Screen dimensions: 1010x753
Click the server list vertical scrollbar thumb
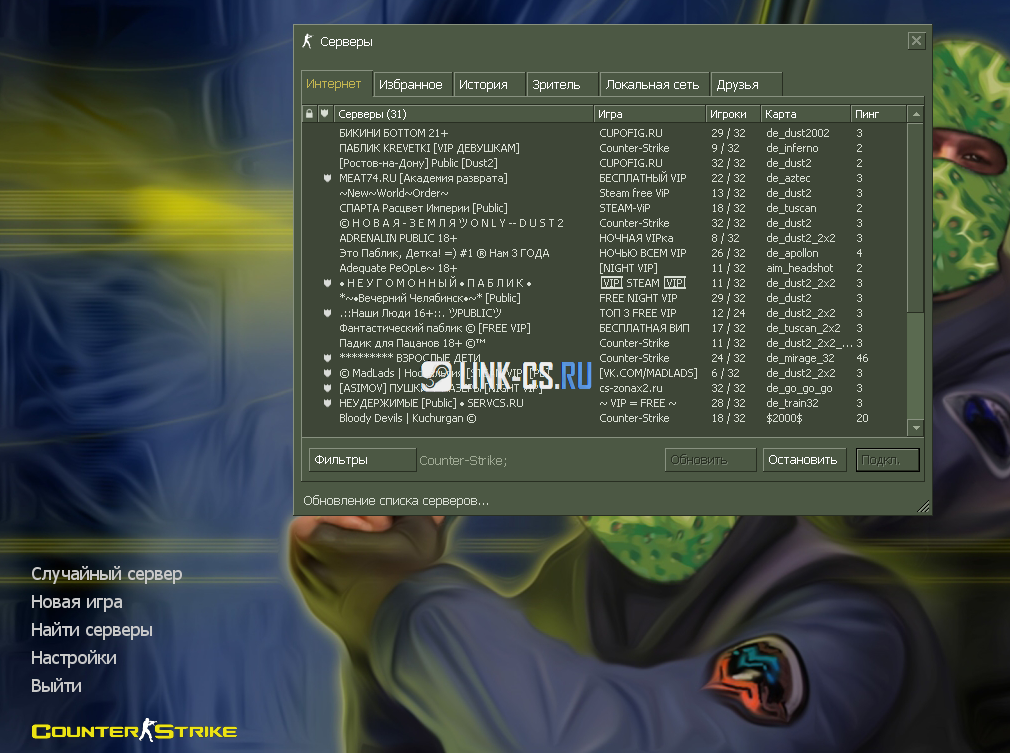pos(914,220)
